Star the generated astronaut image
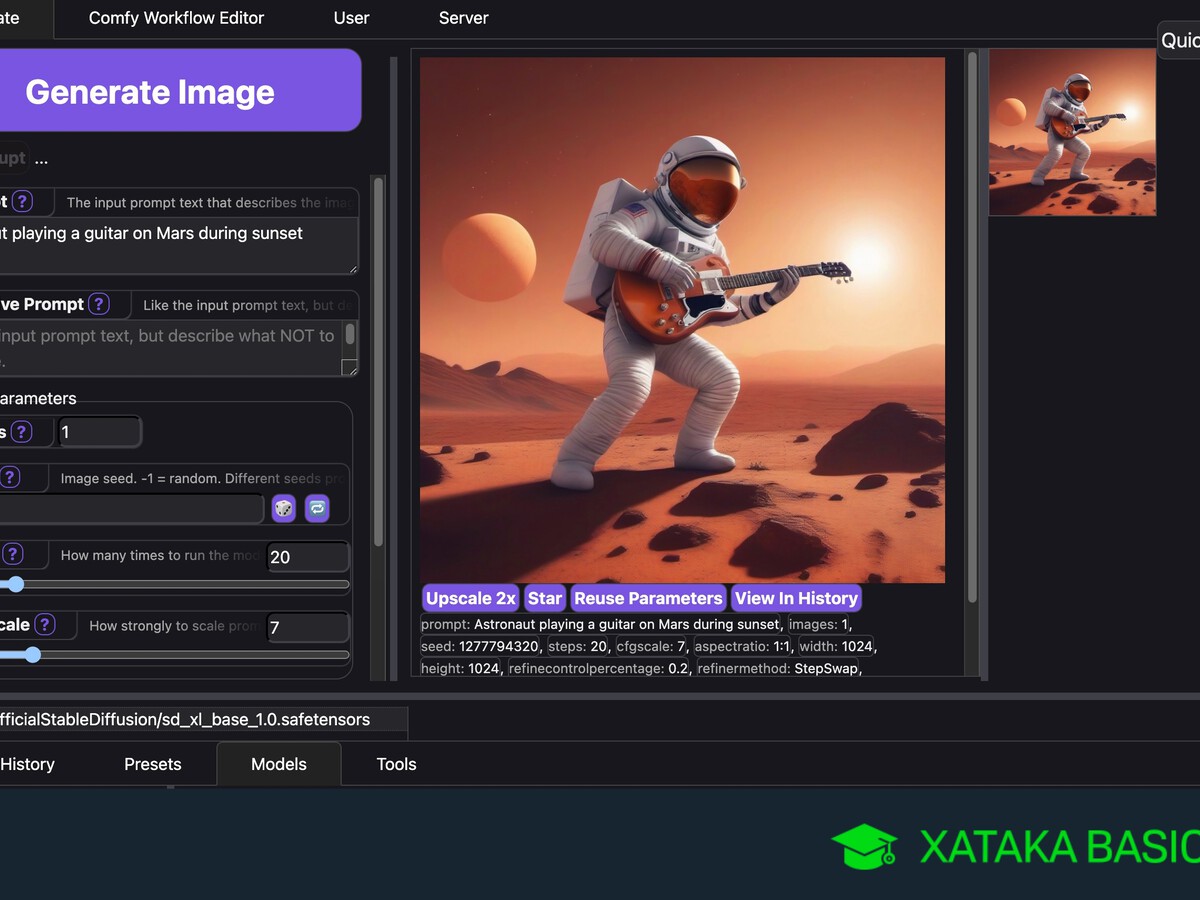The image size is (1200, 900). point(545,598)
